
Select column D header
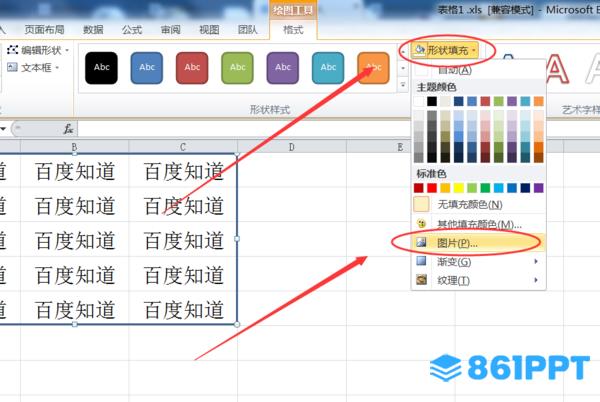pos(292,147)
